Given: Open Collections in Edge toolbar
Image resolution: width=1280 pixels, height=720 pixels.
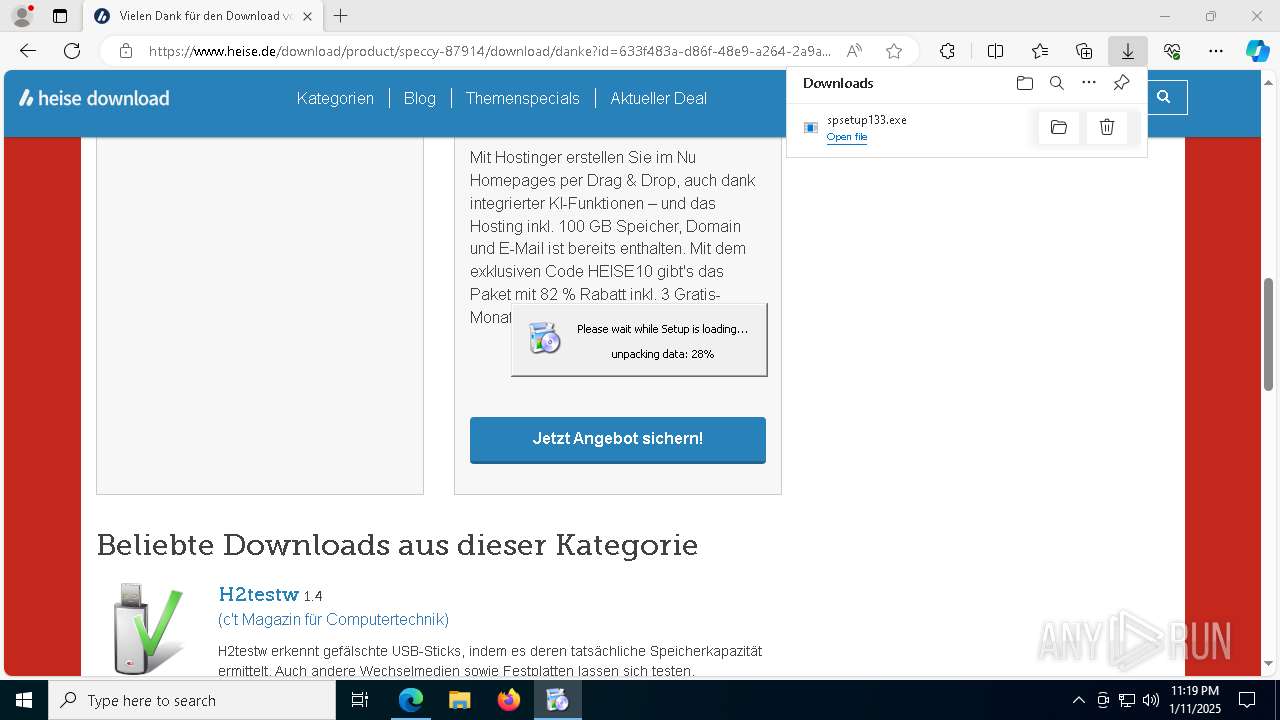Looking at the screenshot, I should 1084,51.
